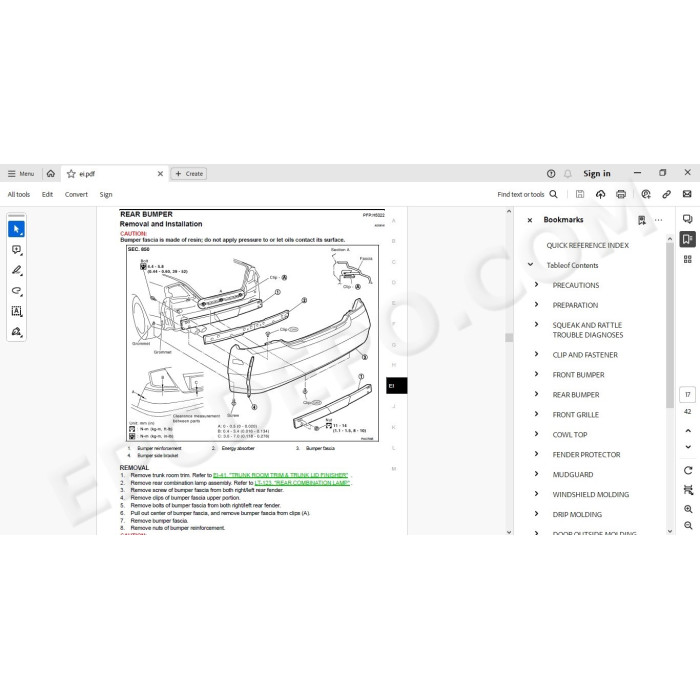The image size is (700, 700).
Task: Click the Bookmarks panel scrollbar
Action: point(670,325)
